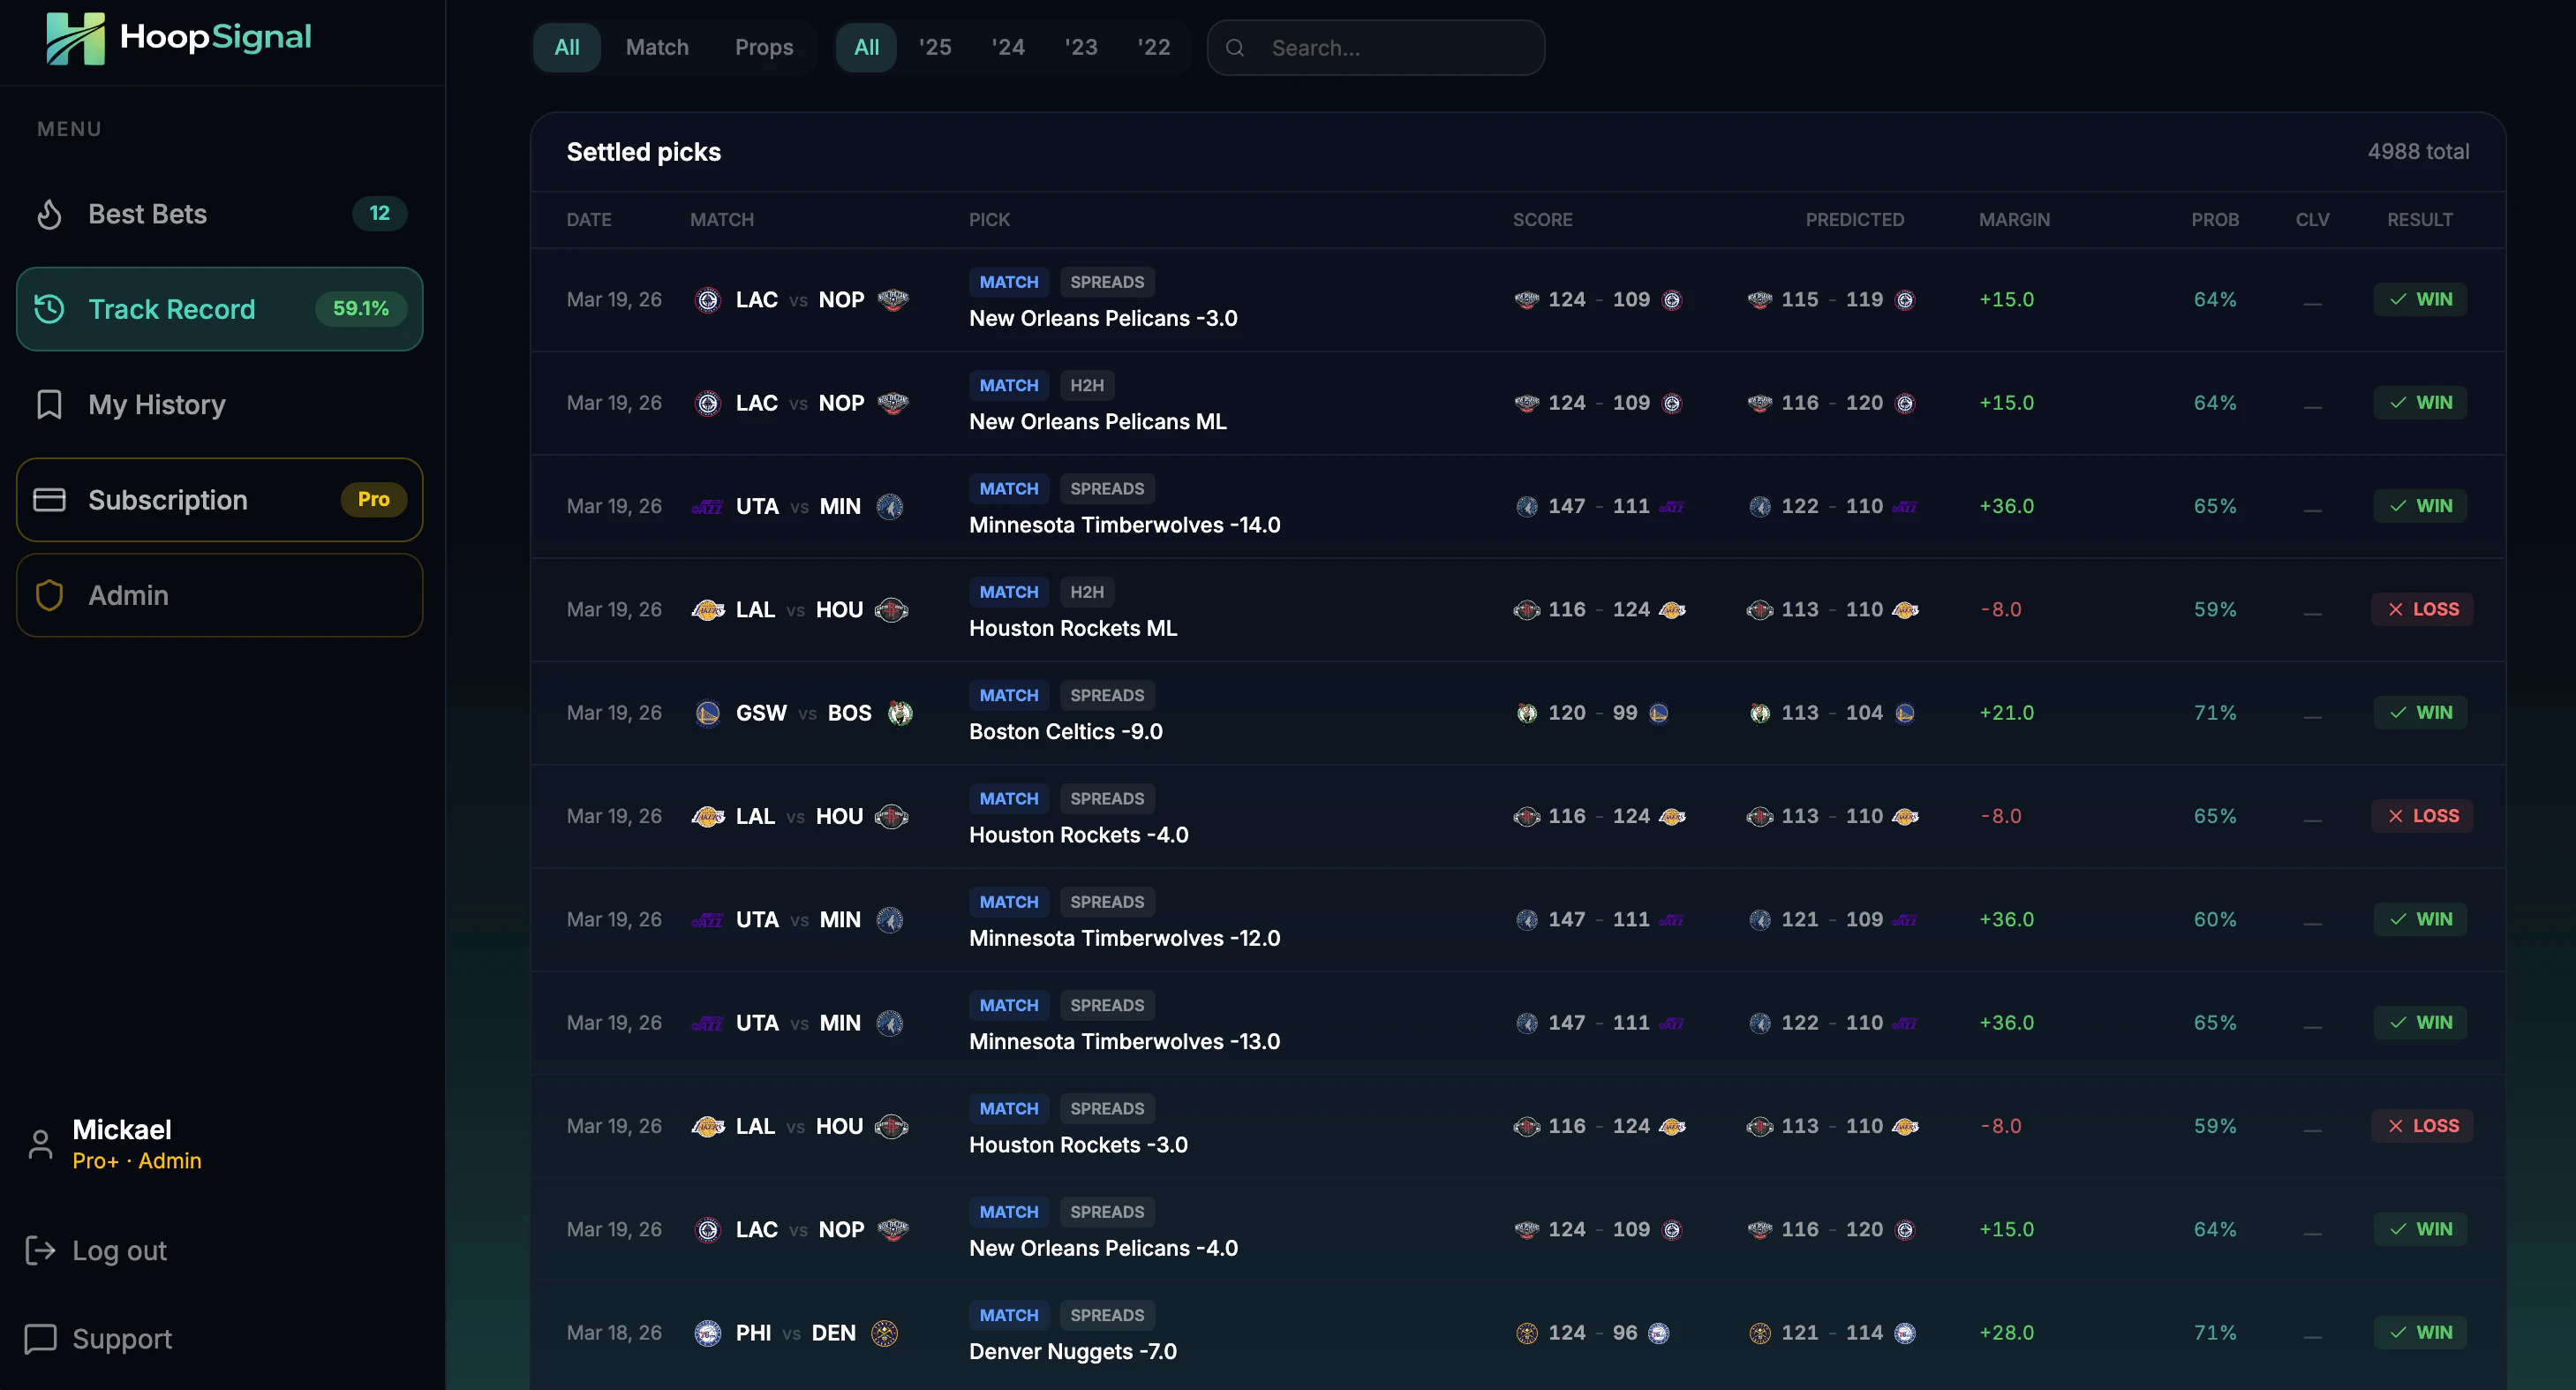Open Best Bets flame icon
Image resolution: width=2576 pixels, height=1390 pixels.
coord(49,214)
